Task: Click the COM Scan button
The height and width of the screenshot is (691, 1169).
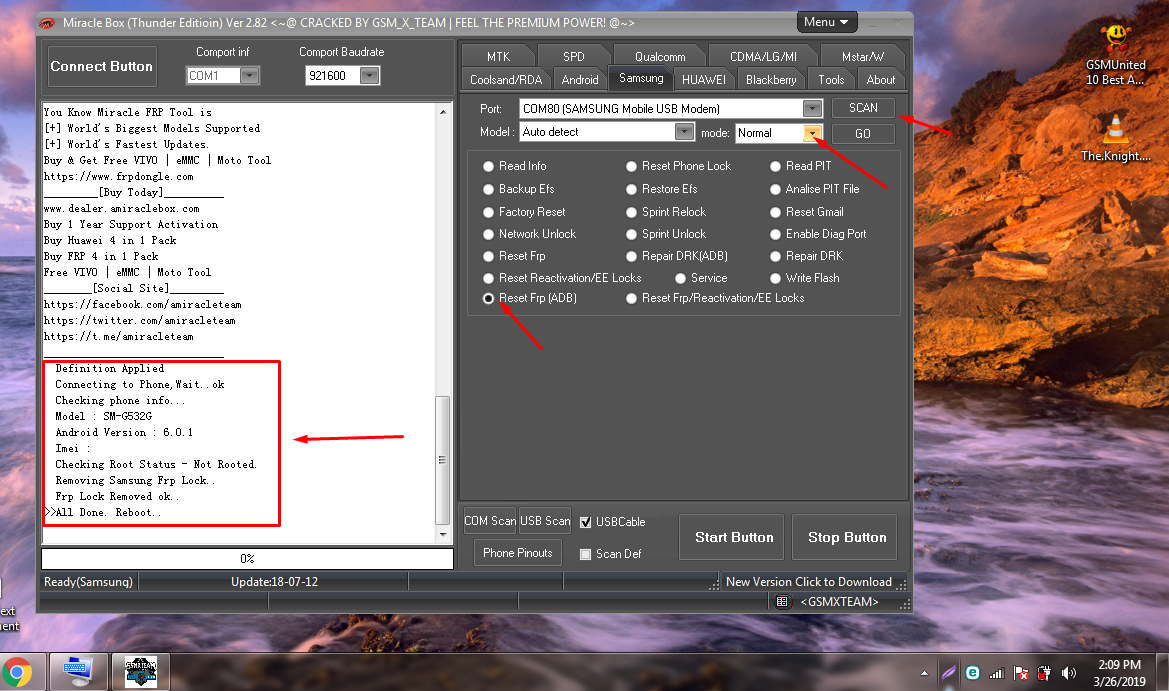Action: coord(490,521)
